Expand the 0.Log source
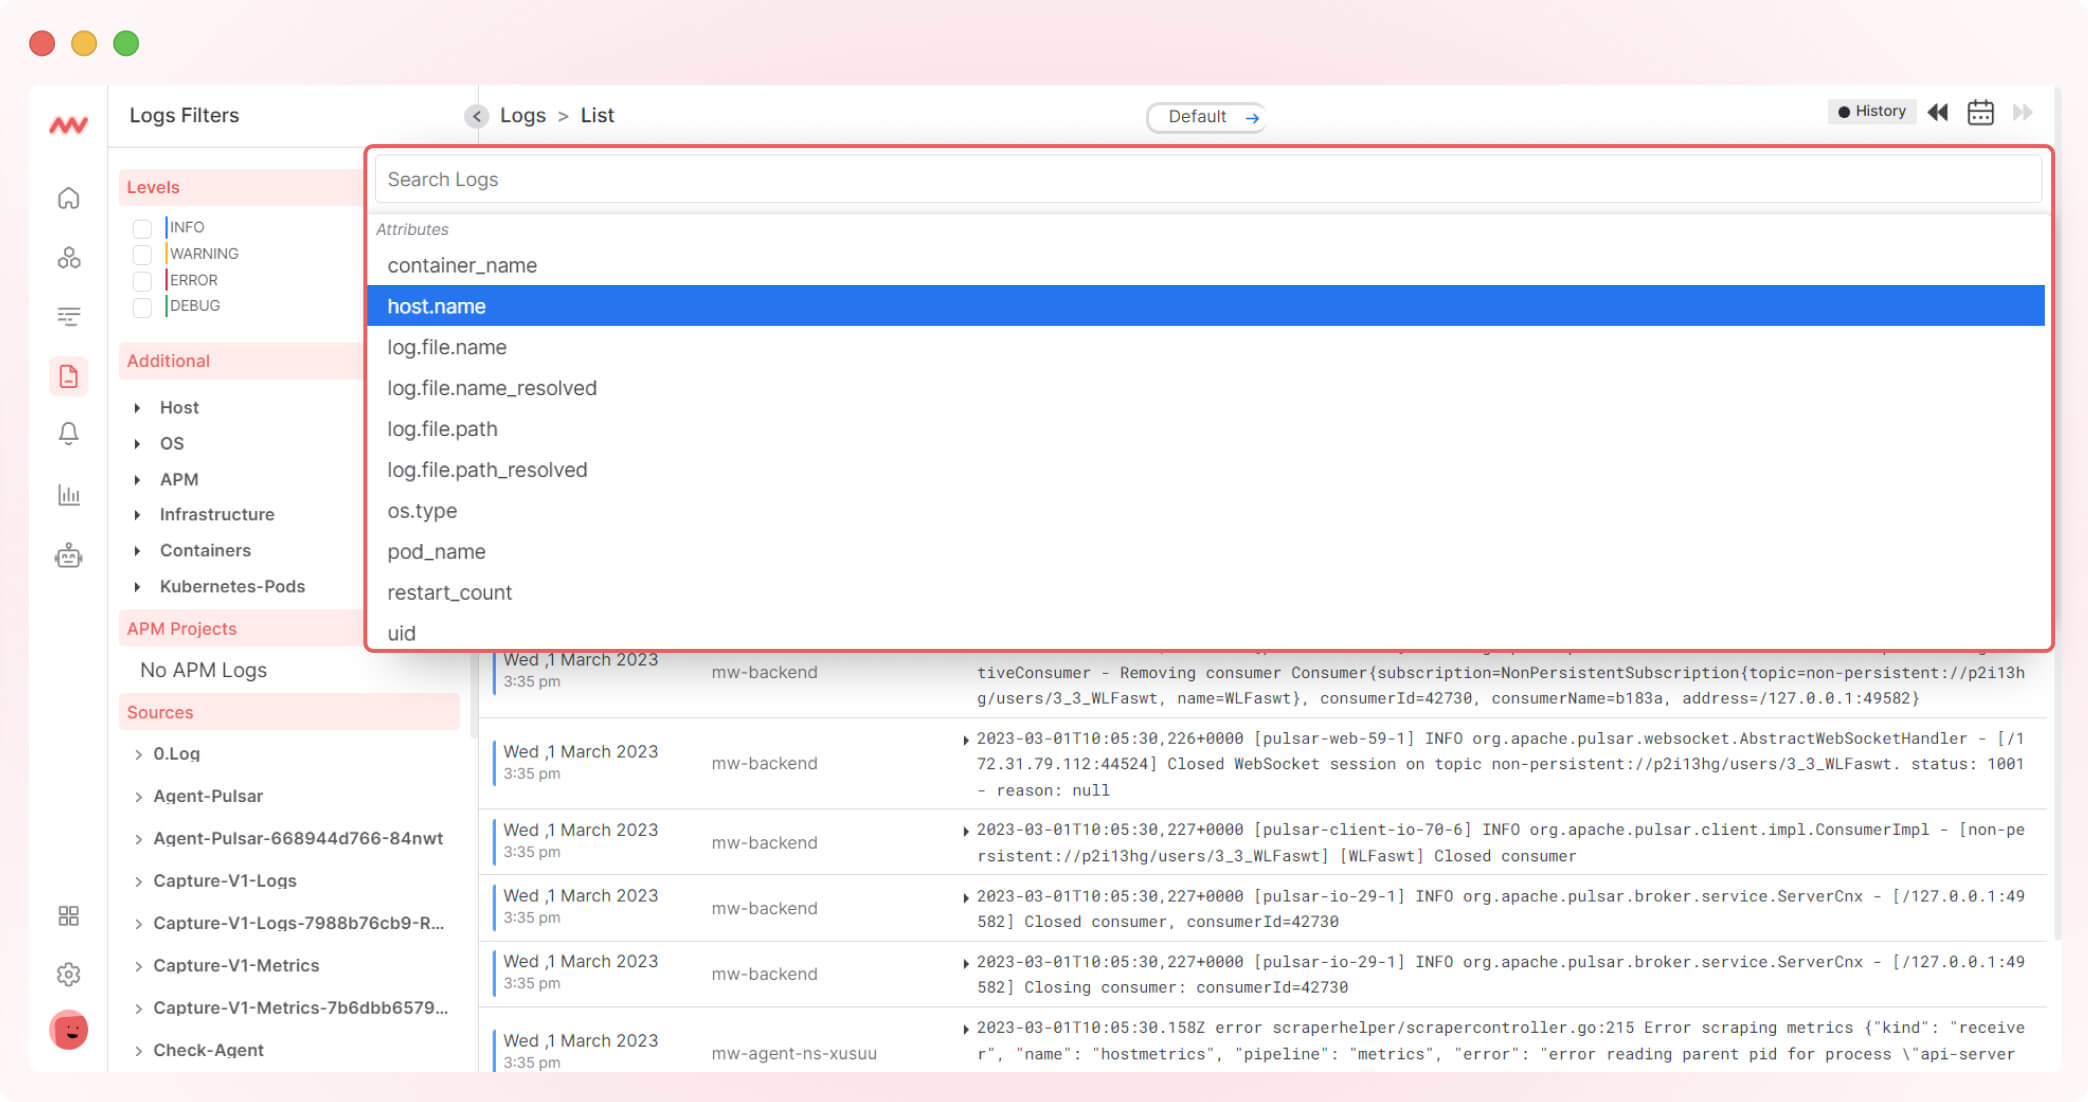2088x1102 pixels. pos(138,754)
